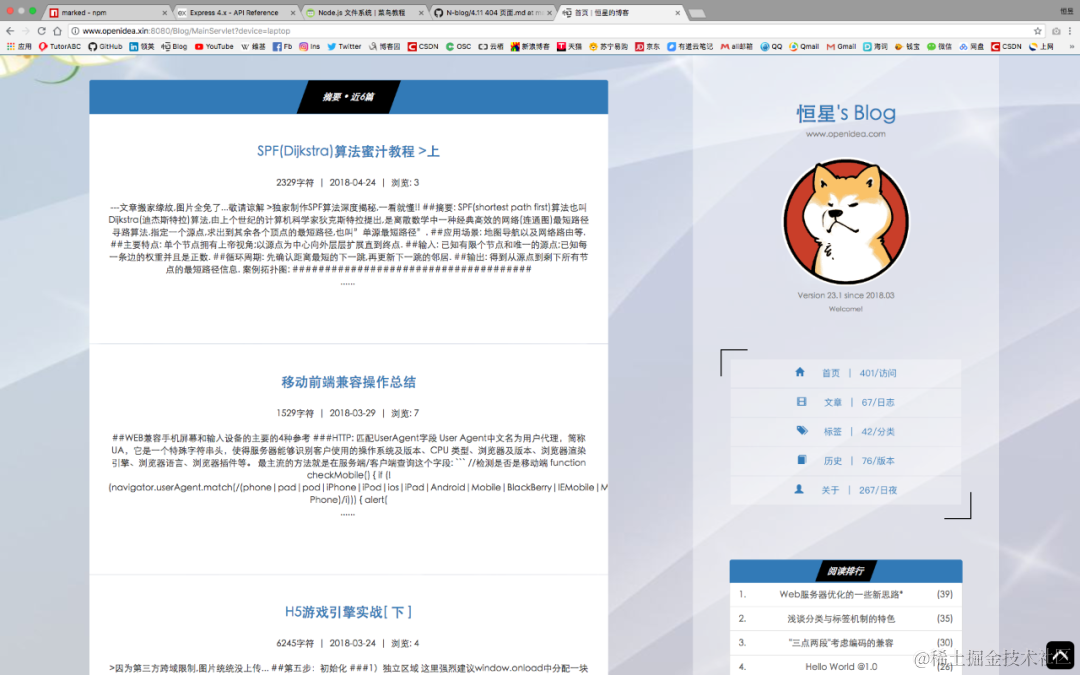
Task: Show hidden bookmarks with the overflow chevron
Action: point(1071,47)
